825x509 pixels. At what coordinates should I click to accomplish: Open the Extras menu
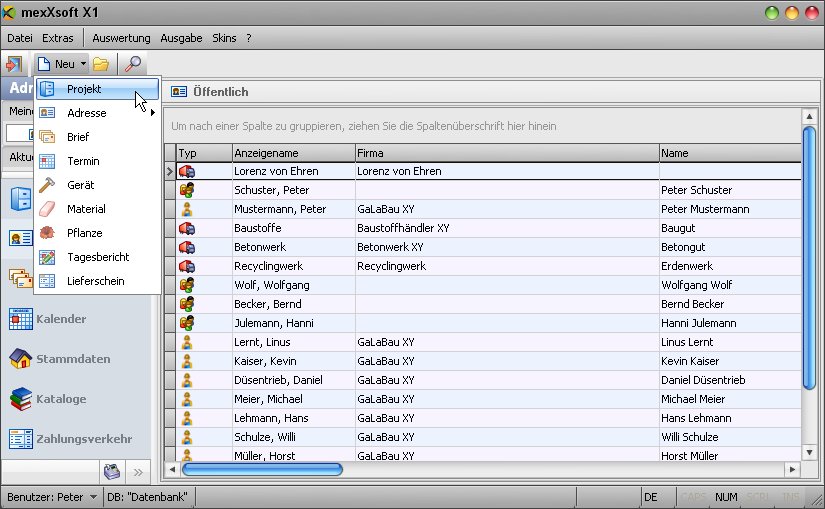click(x=58, y=38)
